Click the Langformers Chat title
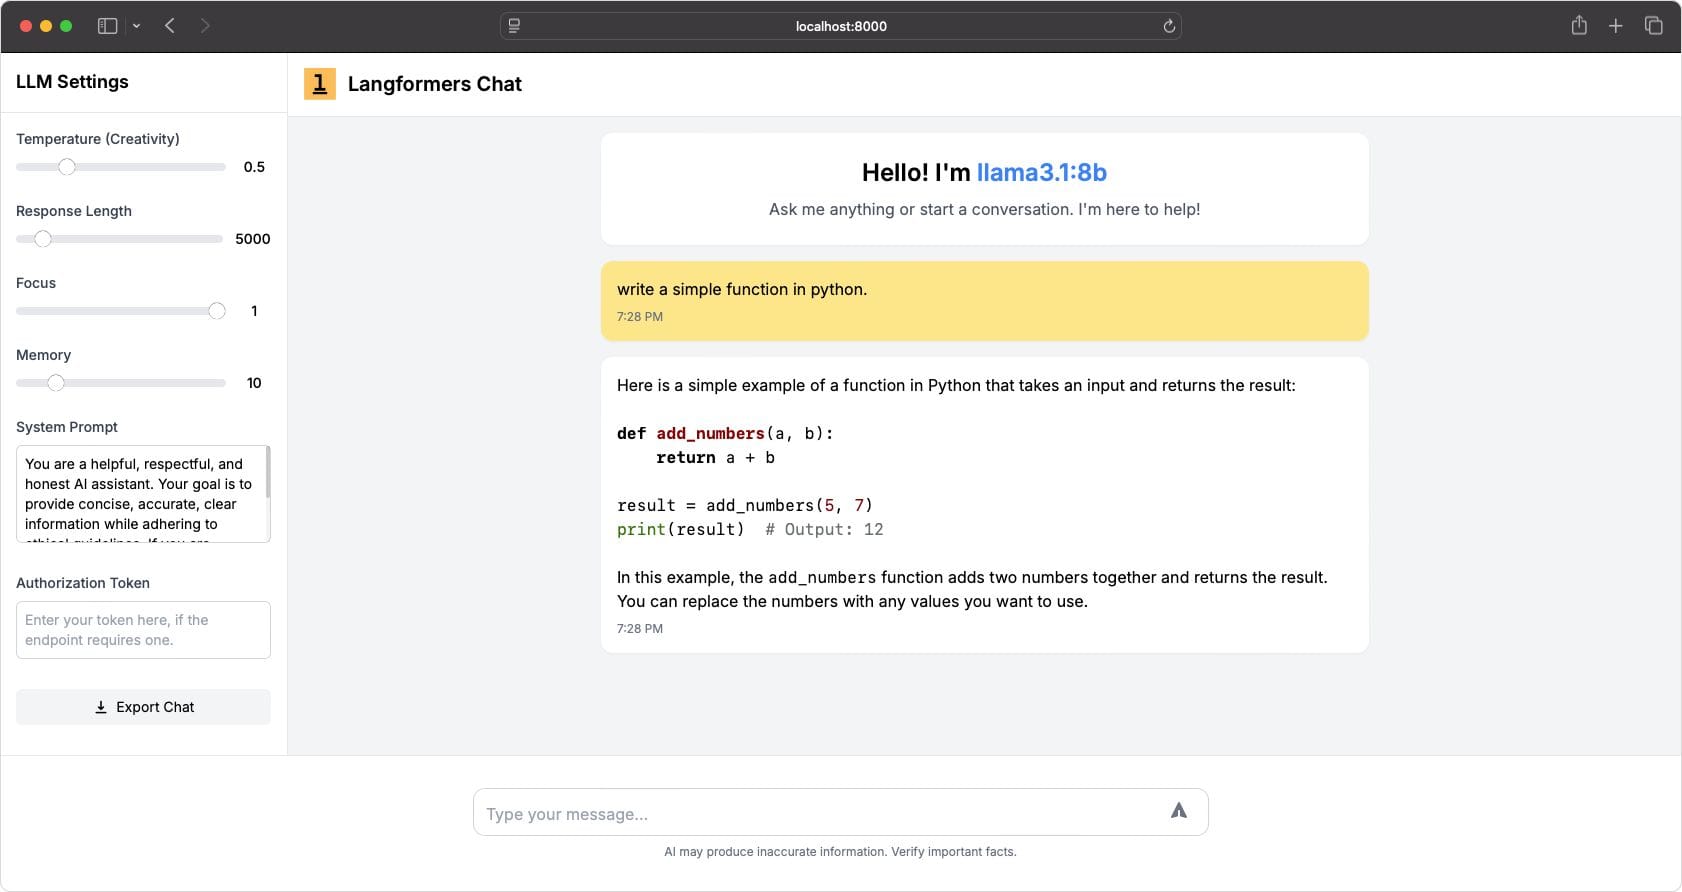The height and width of the screenshot is (892, 1682). (x=435, y=84)
